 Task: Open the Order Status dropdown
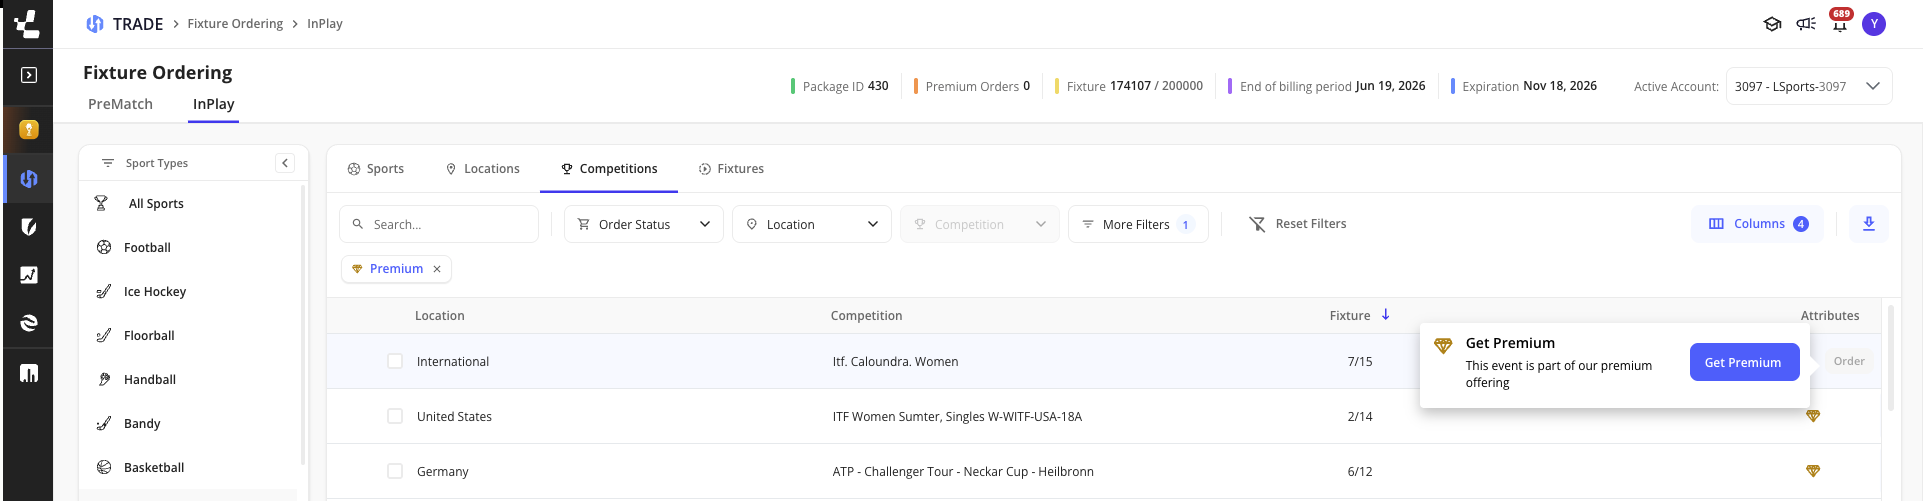click(x=644, y=224)
